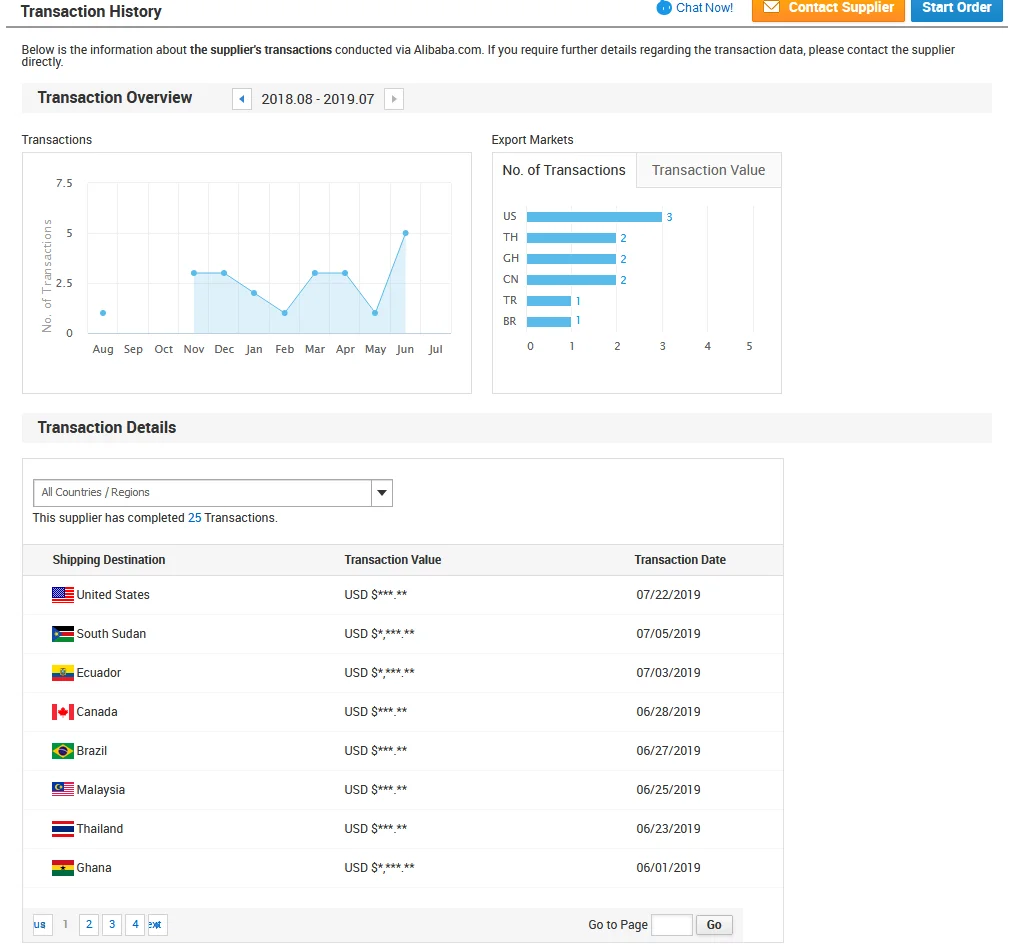The height and width of the screenshot is (946, 1014).
Task: Switch to the Transaction Value tab
Action: pyautogui.click(x=708, y=171)
